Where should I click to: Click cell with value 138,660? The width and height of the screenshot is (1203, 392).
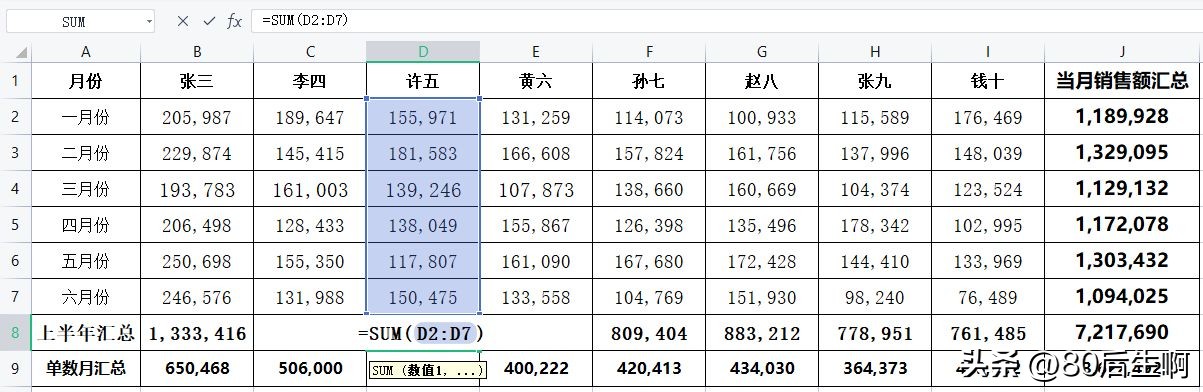(x=649, y=189)
